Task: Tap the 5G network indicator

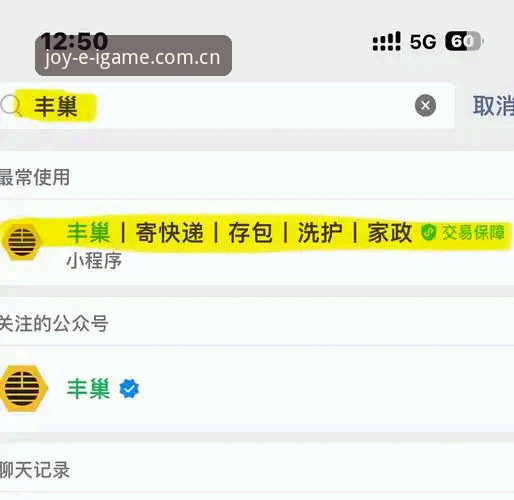Action: tap(423, 42)
